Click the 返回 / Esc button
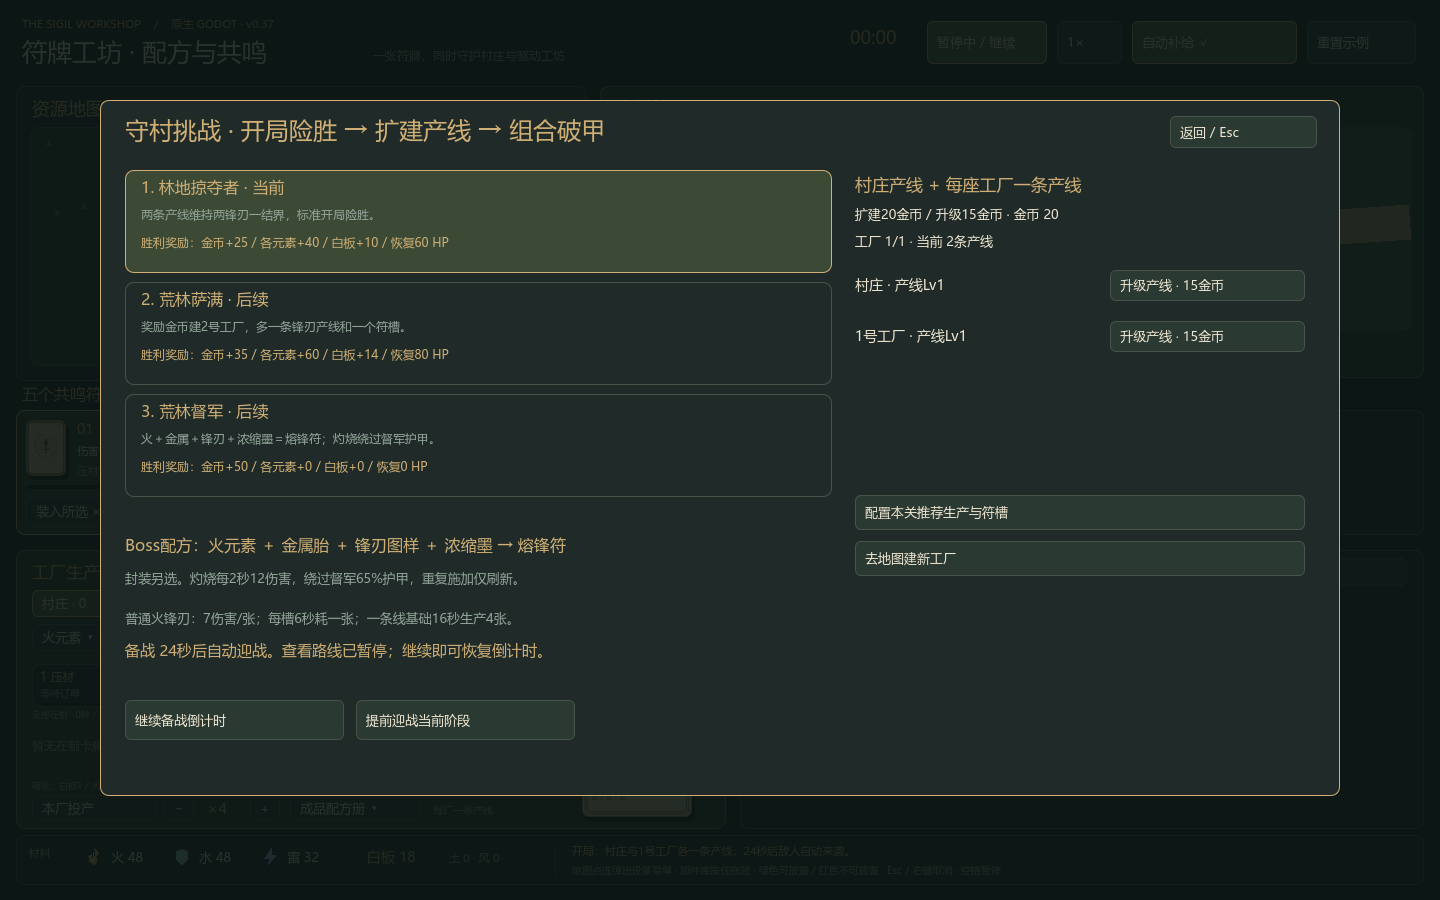Image resolution: width=1440 pixels, height=900 pixels. click(1243, 132)
